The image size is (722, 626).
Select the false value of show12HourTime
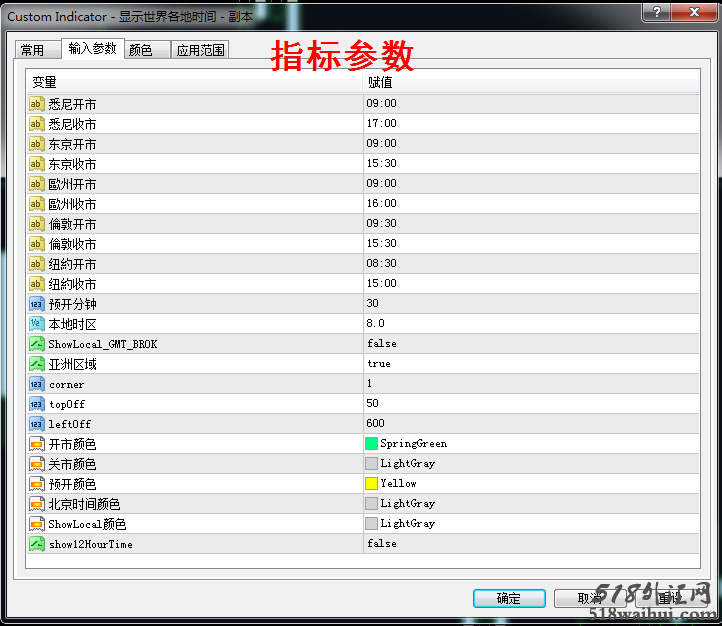tap(382, 544)
